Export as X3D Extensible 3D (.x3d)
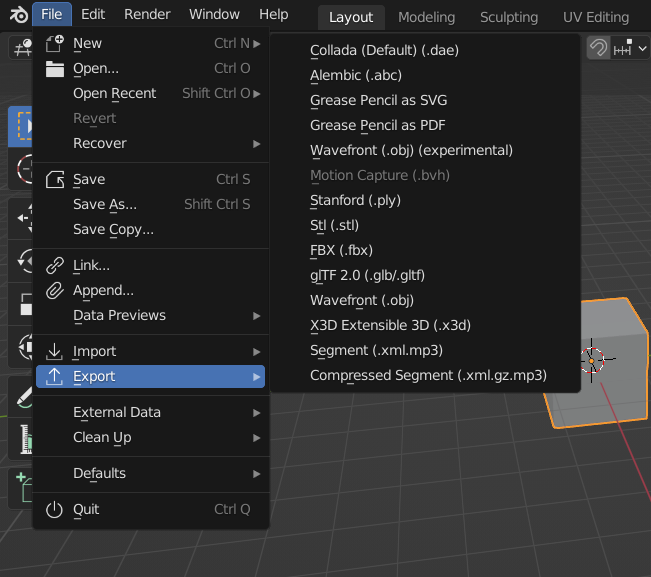Image resolution: width=651 pixels, height=577 pixels. click(425, 325)
